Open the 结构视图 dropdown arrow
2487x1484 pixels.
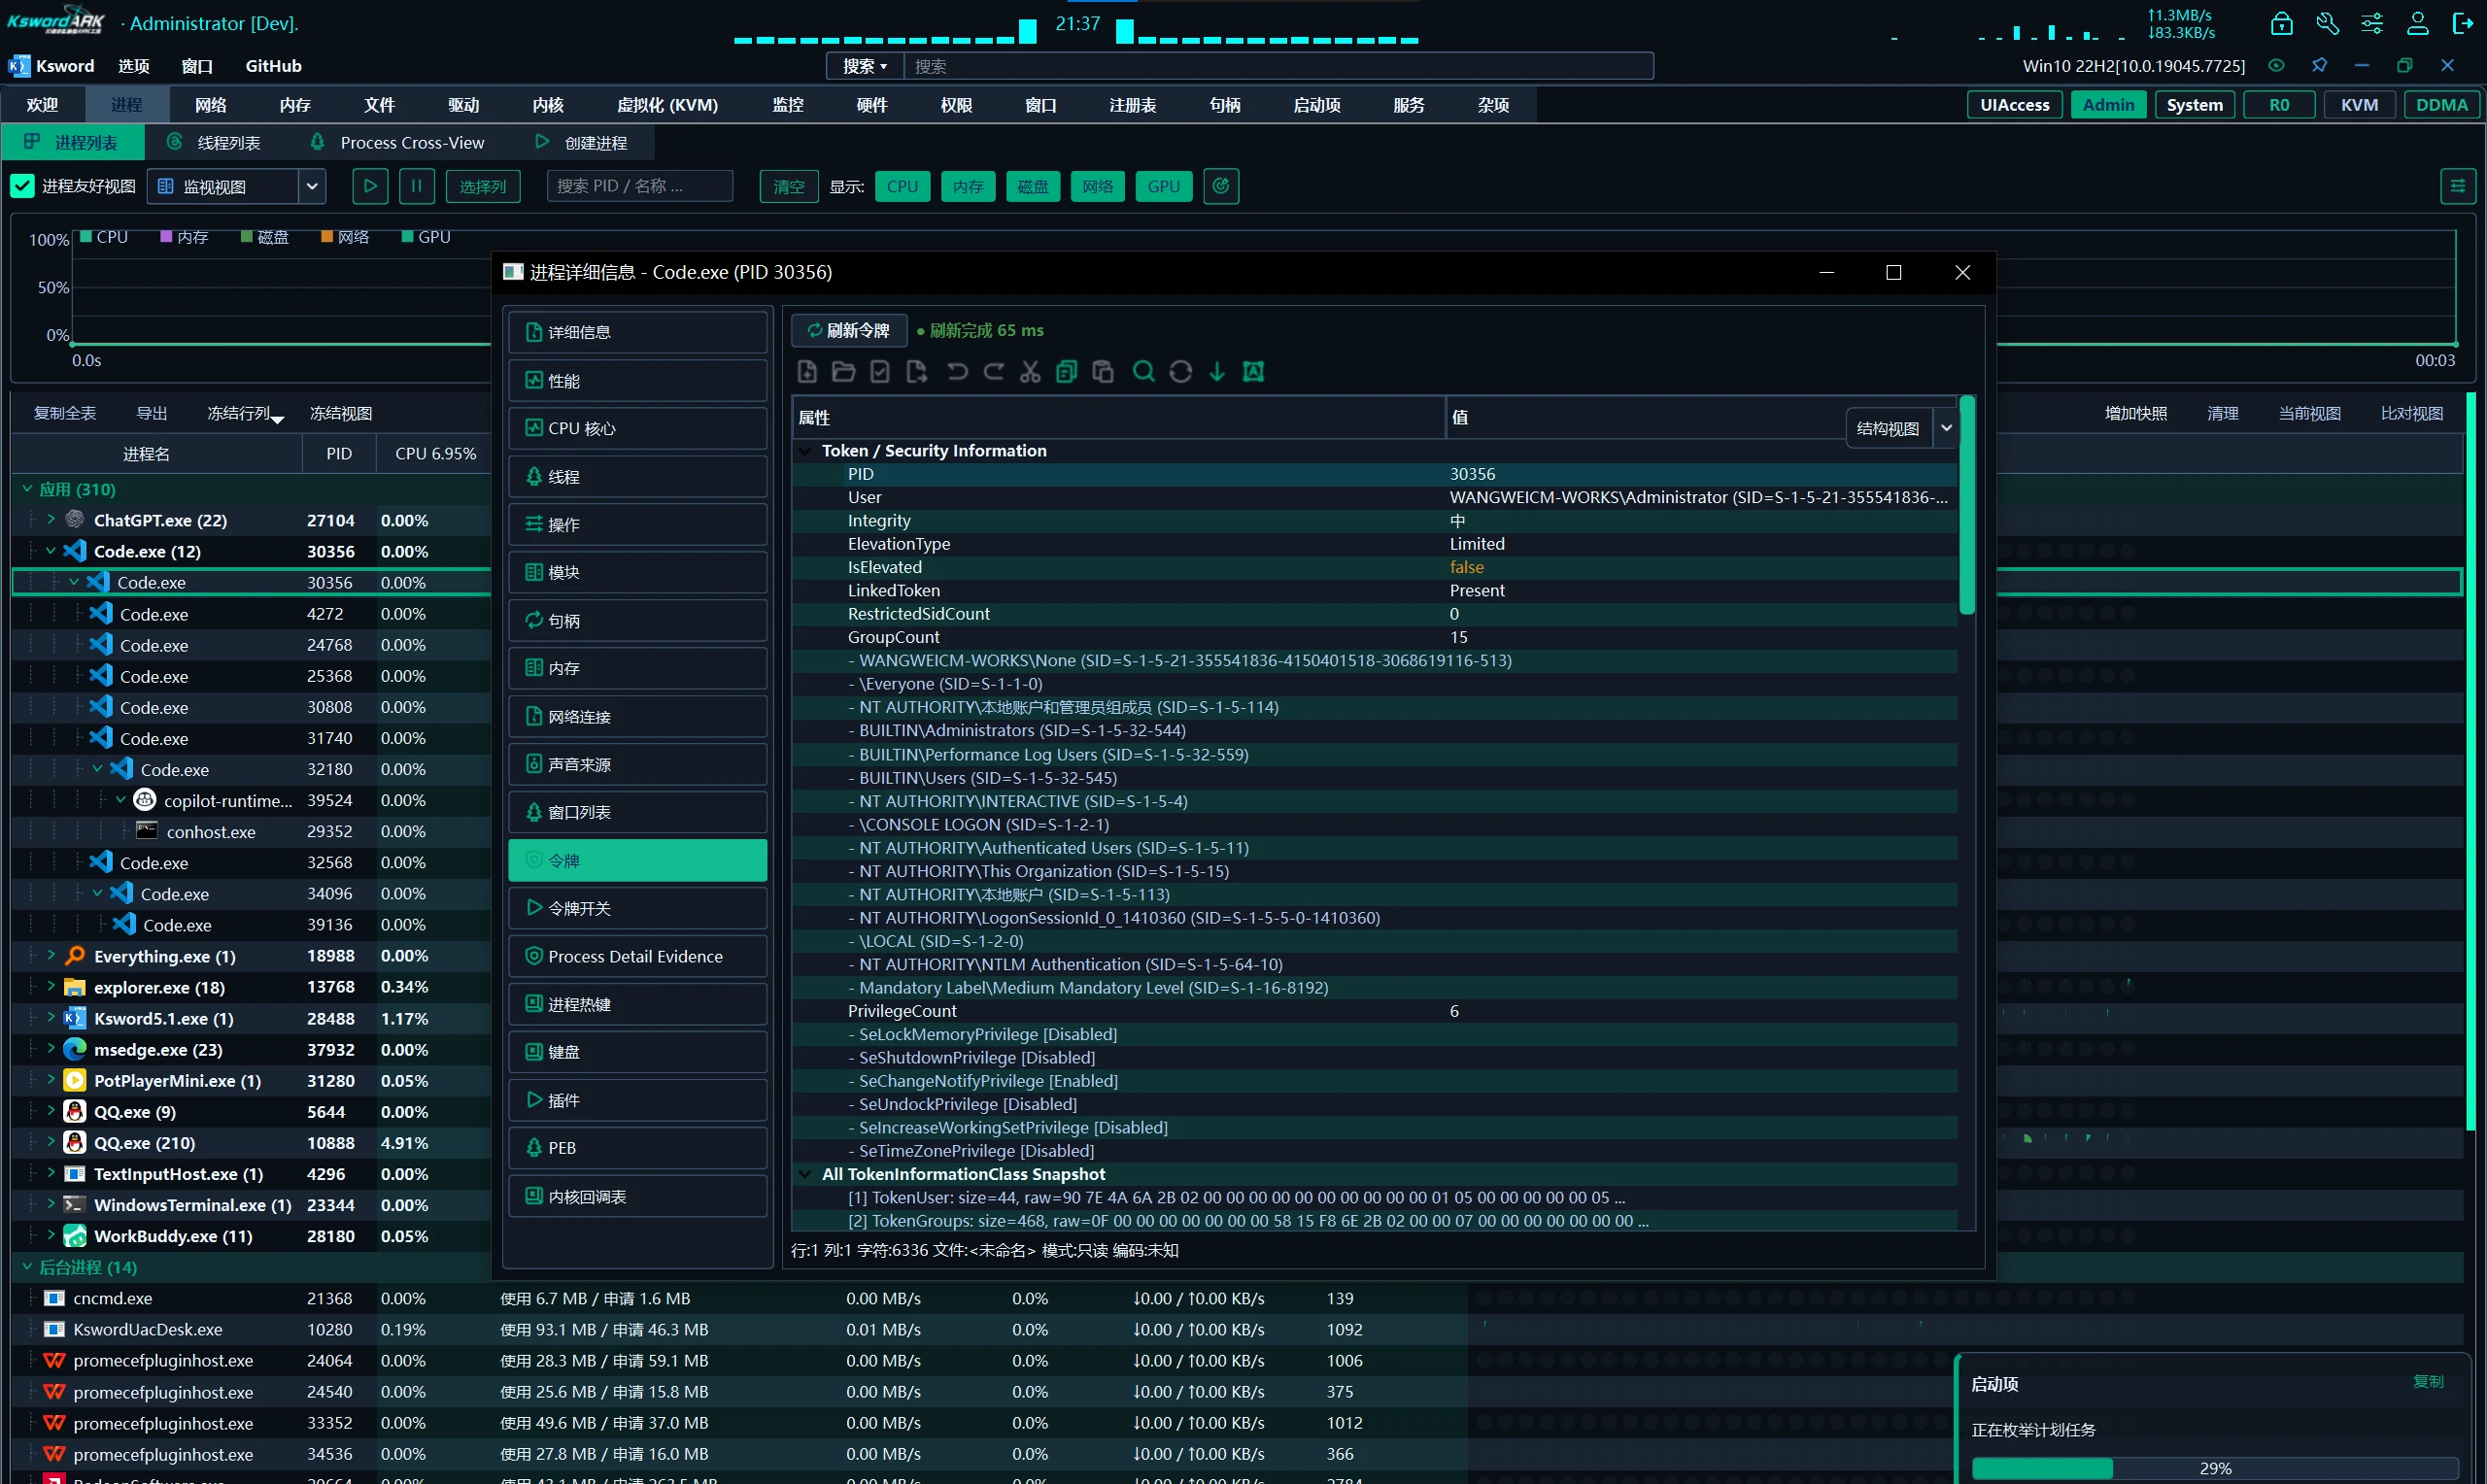pos(1946,428)
